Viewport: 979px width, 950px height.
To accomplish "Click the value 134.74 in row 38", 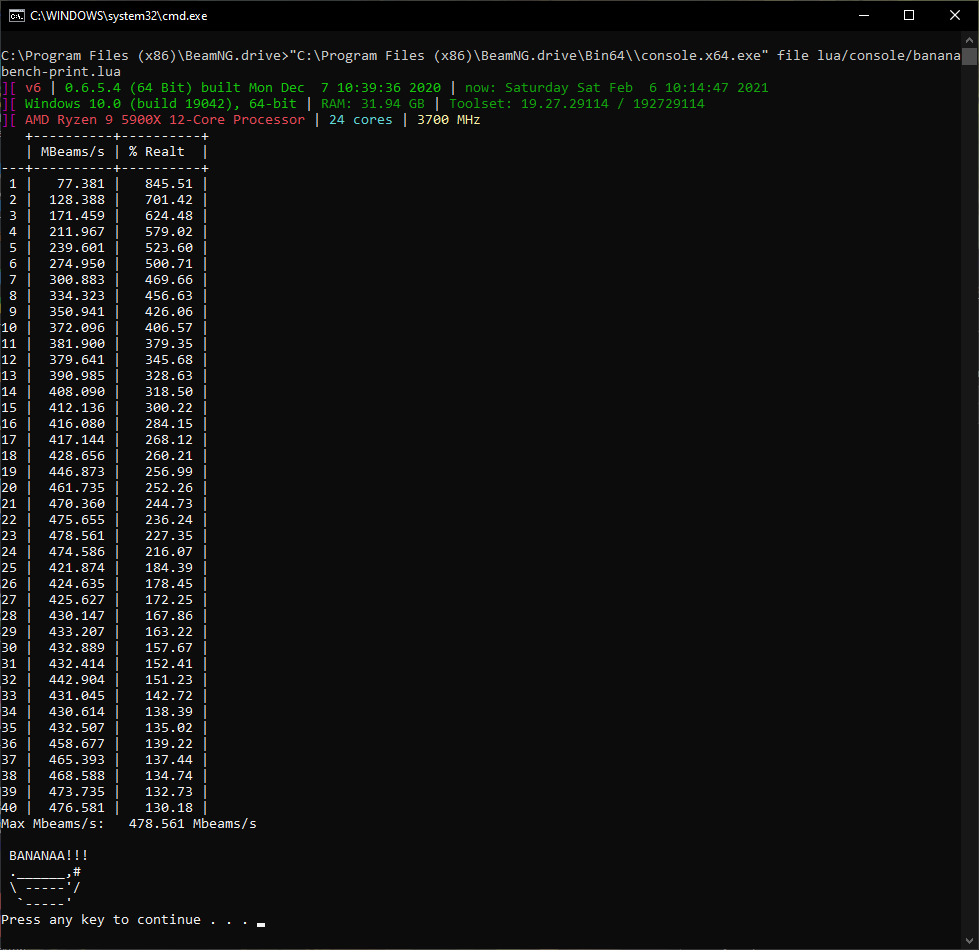I will [x=169, y=775].
